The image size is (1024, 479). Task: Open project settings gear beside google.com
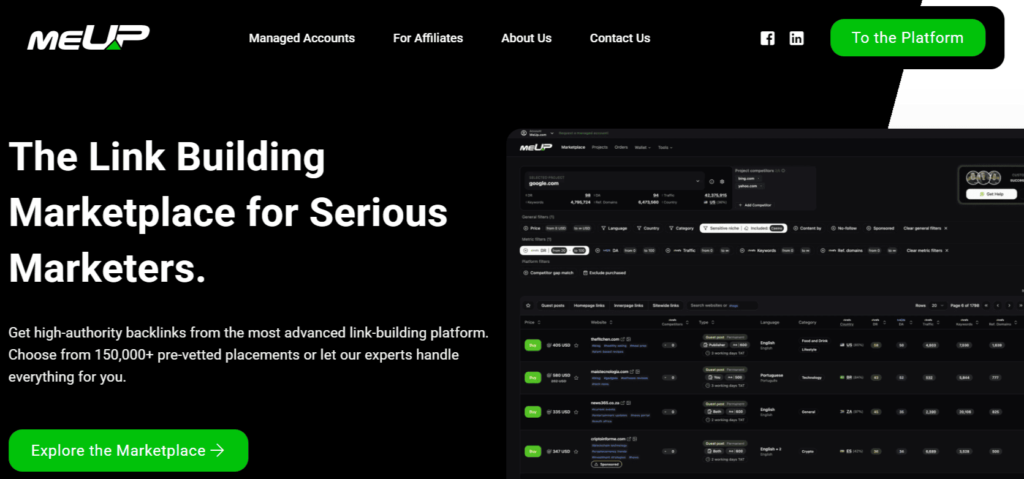[722, 182]
